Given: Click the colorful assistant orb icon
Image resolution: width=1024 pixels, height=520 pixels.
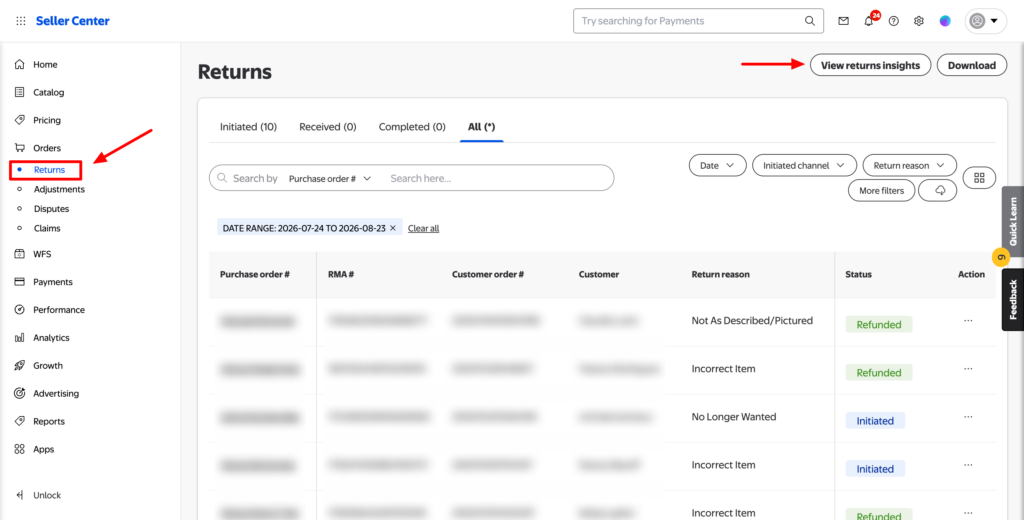Looking at the screenshot, I should pyautogui.click(x=945, y=21).
